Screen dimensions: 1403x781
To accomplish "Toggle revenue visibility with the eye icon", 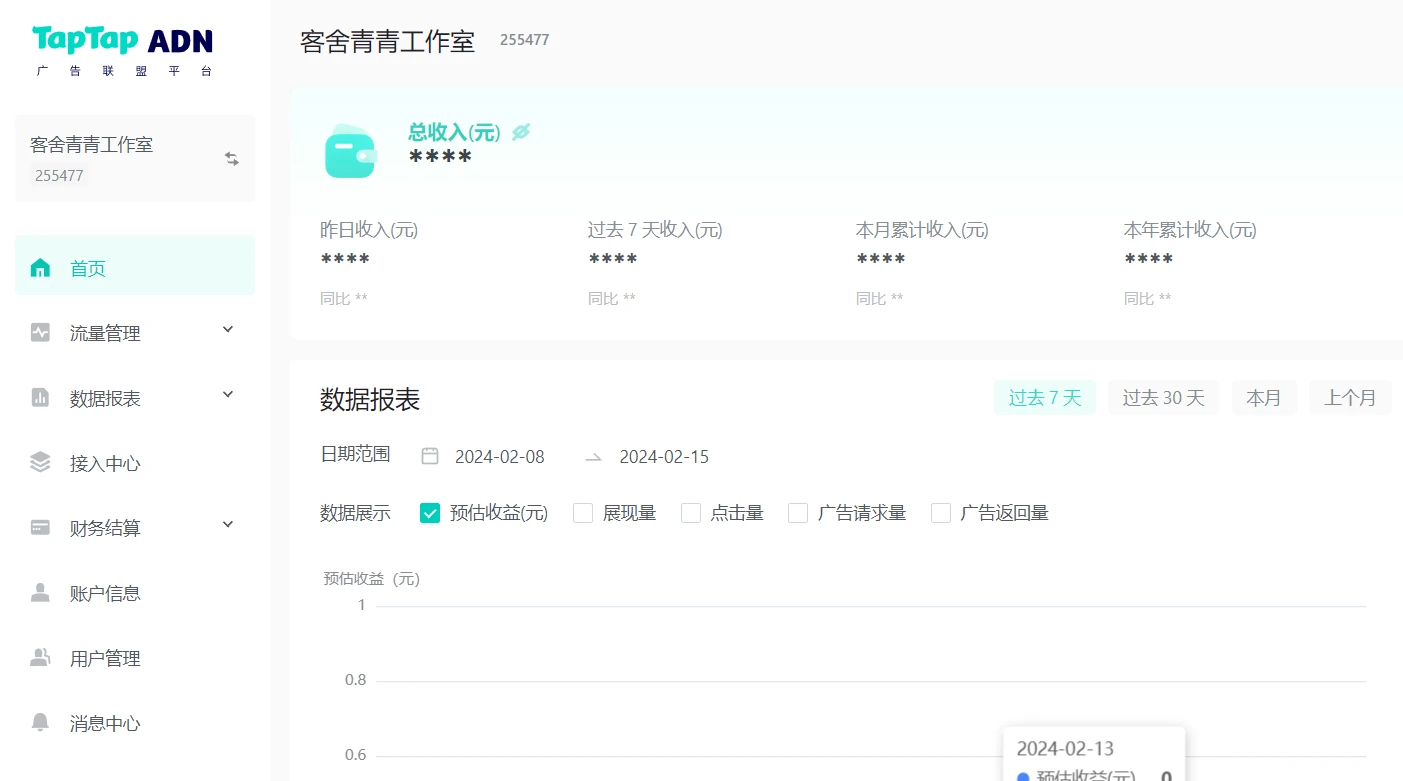I will [520, 131].
